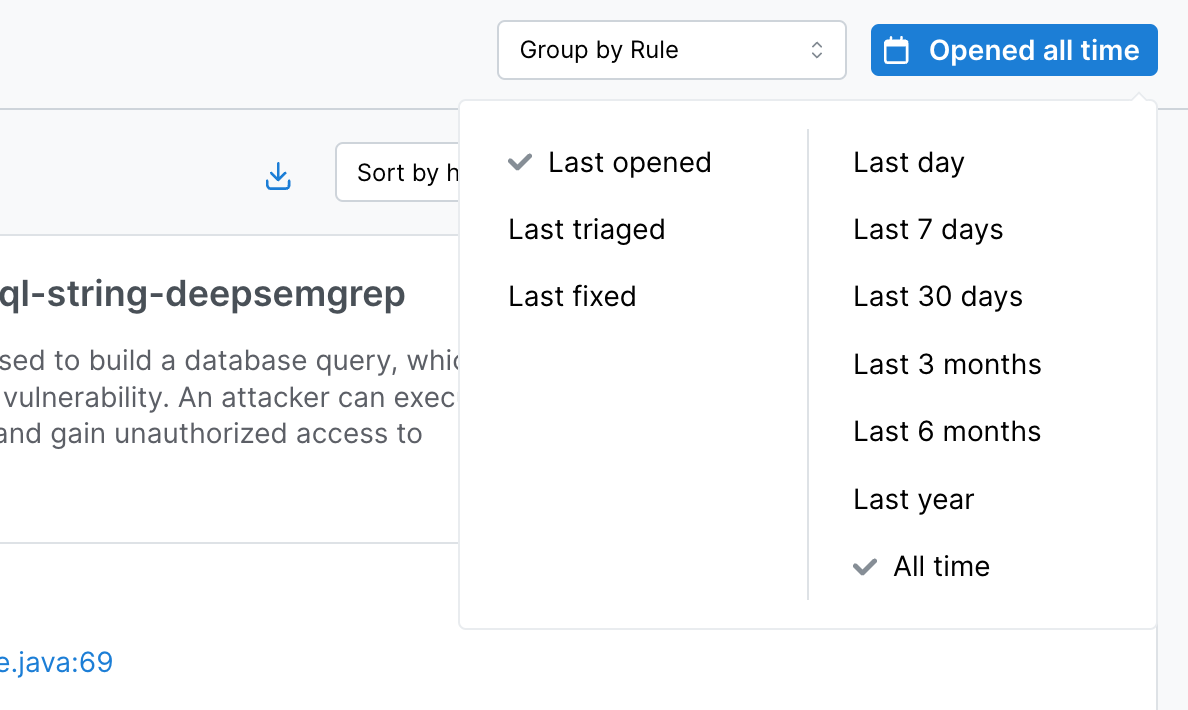Click the unauthorized access description line
The image size is (1188, 710).
[210, 434]
